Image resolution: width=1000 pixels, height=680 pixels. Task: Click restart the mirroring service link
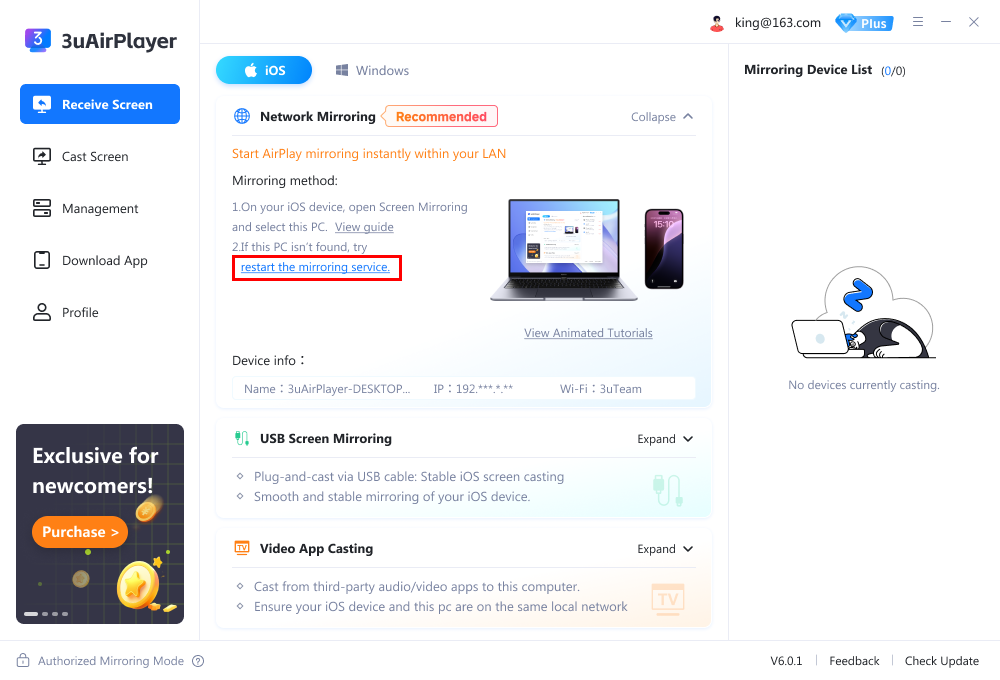coord(316,267)
